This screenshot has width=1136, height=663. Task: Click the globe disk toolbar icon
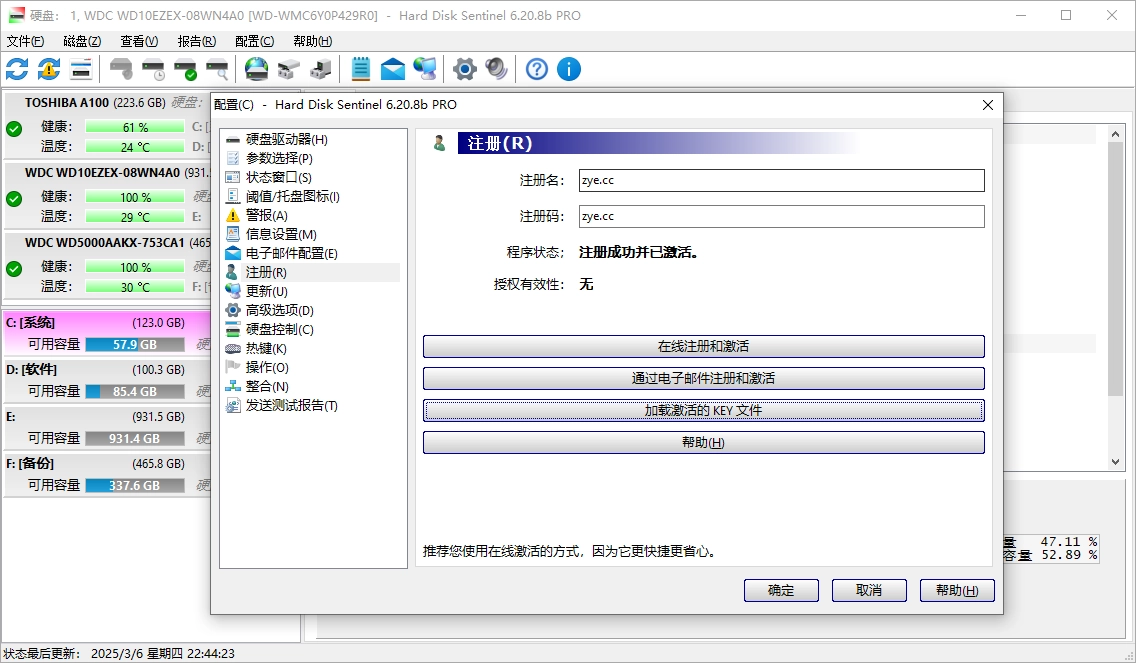click(x=257, y=69)
